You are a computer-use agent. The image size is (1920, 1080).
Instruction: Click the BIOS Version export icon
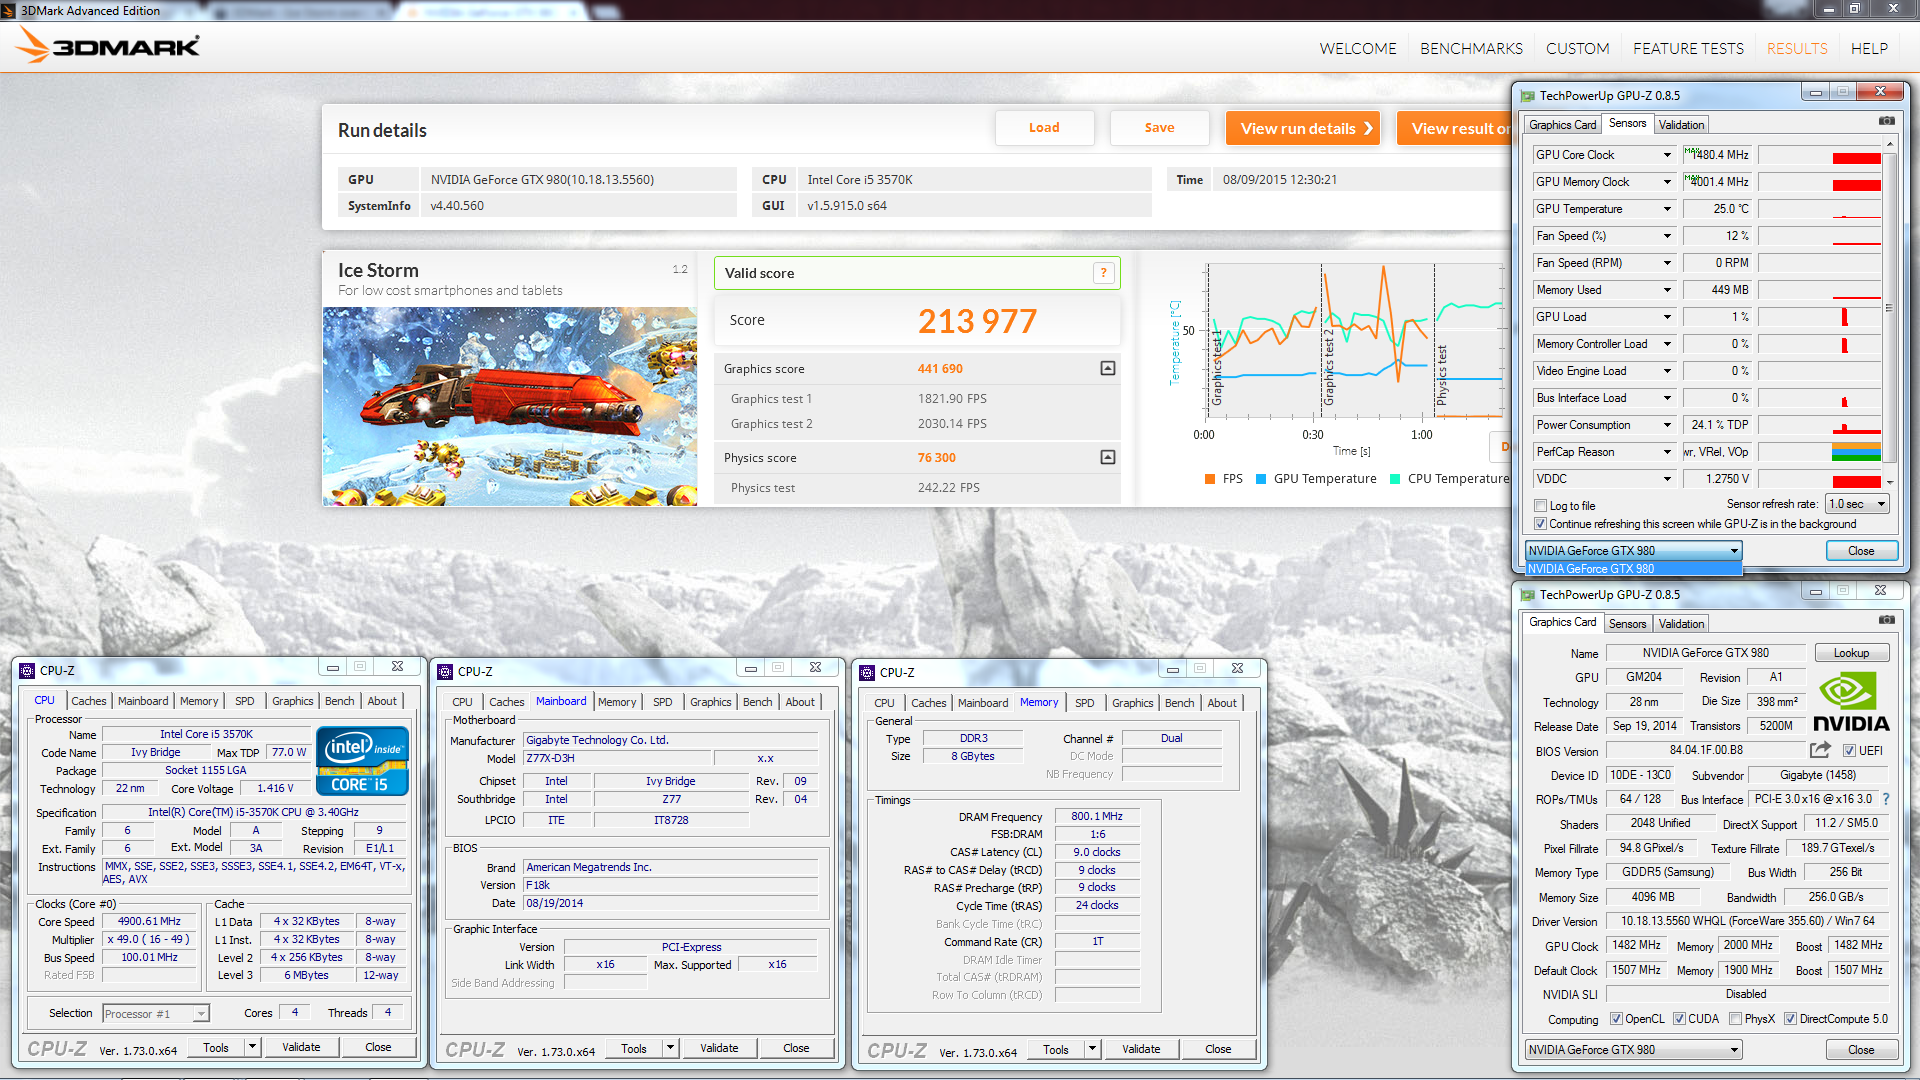[1820, 750]
